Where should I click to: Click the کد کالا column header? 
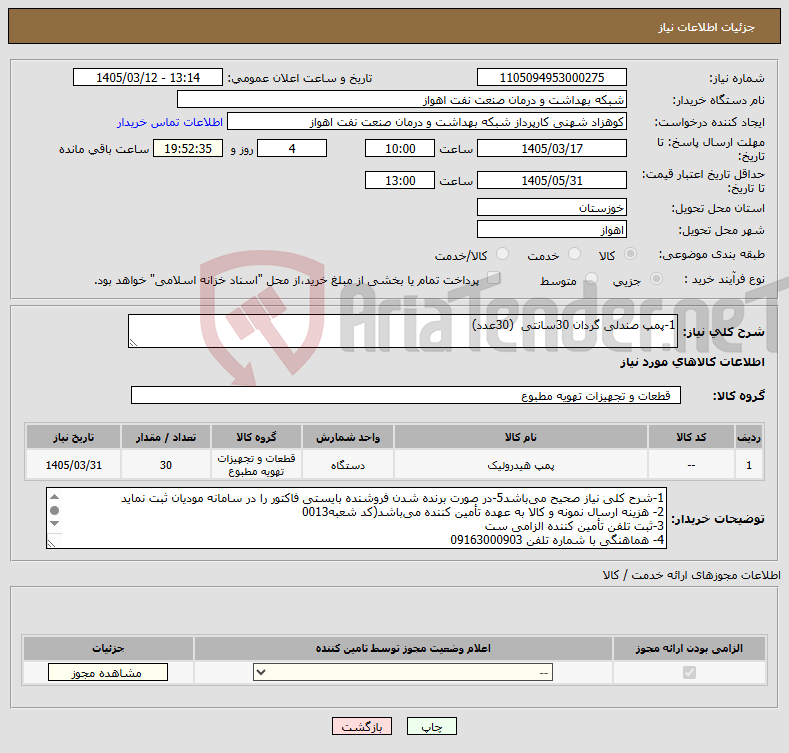(691, 437)
